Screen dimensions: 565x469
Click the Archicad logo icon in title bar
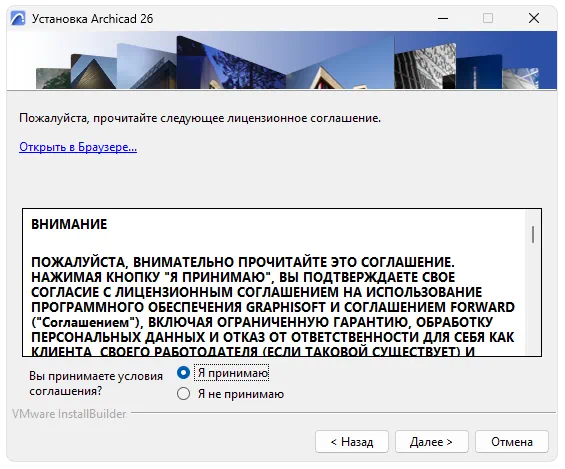18,18
